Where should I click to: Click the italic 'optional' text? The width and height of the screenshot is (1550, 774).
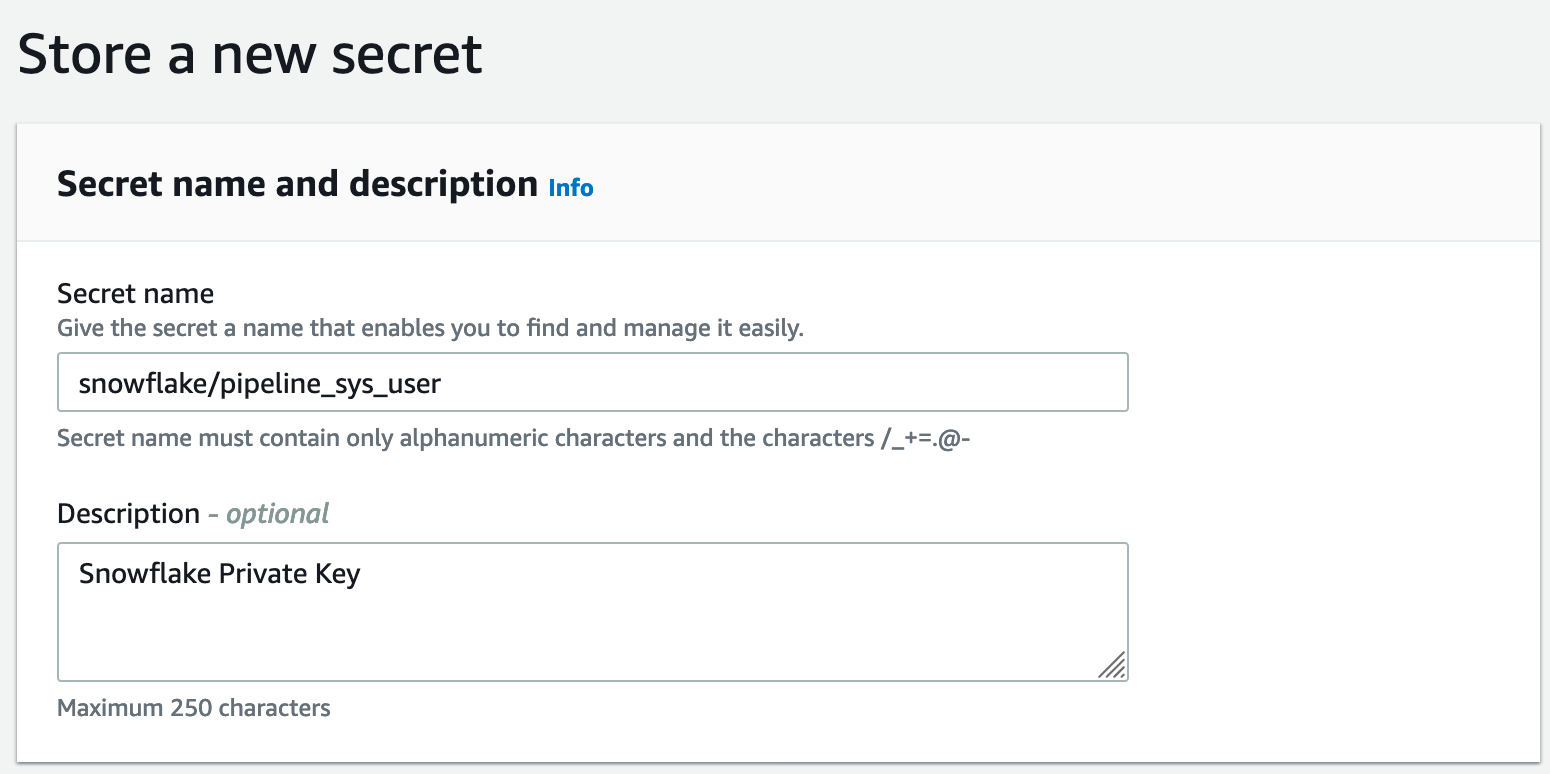pyautogui.click(x=277, y=514)
